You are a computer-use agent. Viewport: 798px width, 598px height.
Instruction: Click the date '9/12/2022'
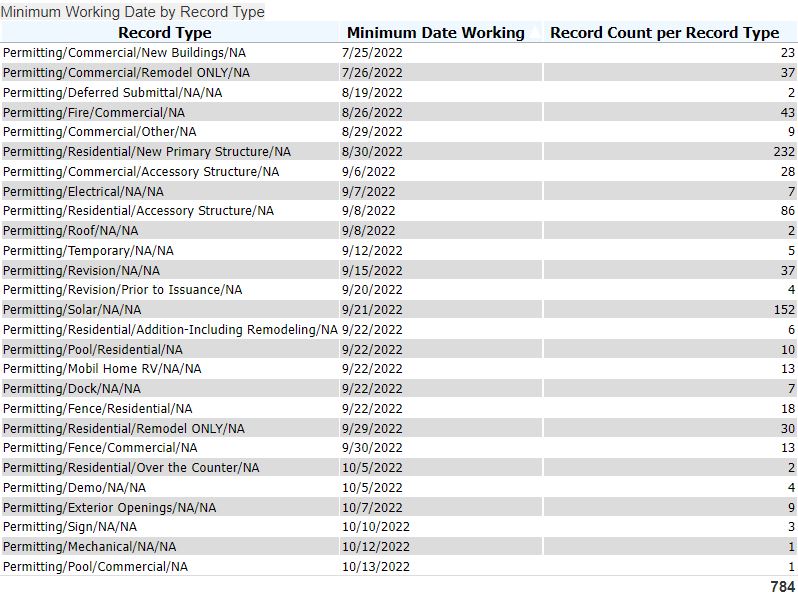[x=372, y=250]
